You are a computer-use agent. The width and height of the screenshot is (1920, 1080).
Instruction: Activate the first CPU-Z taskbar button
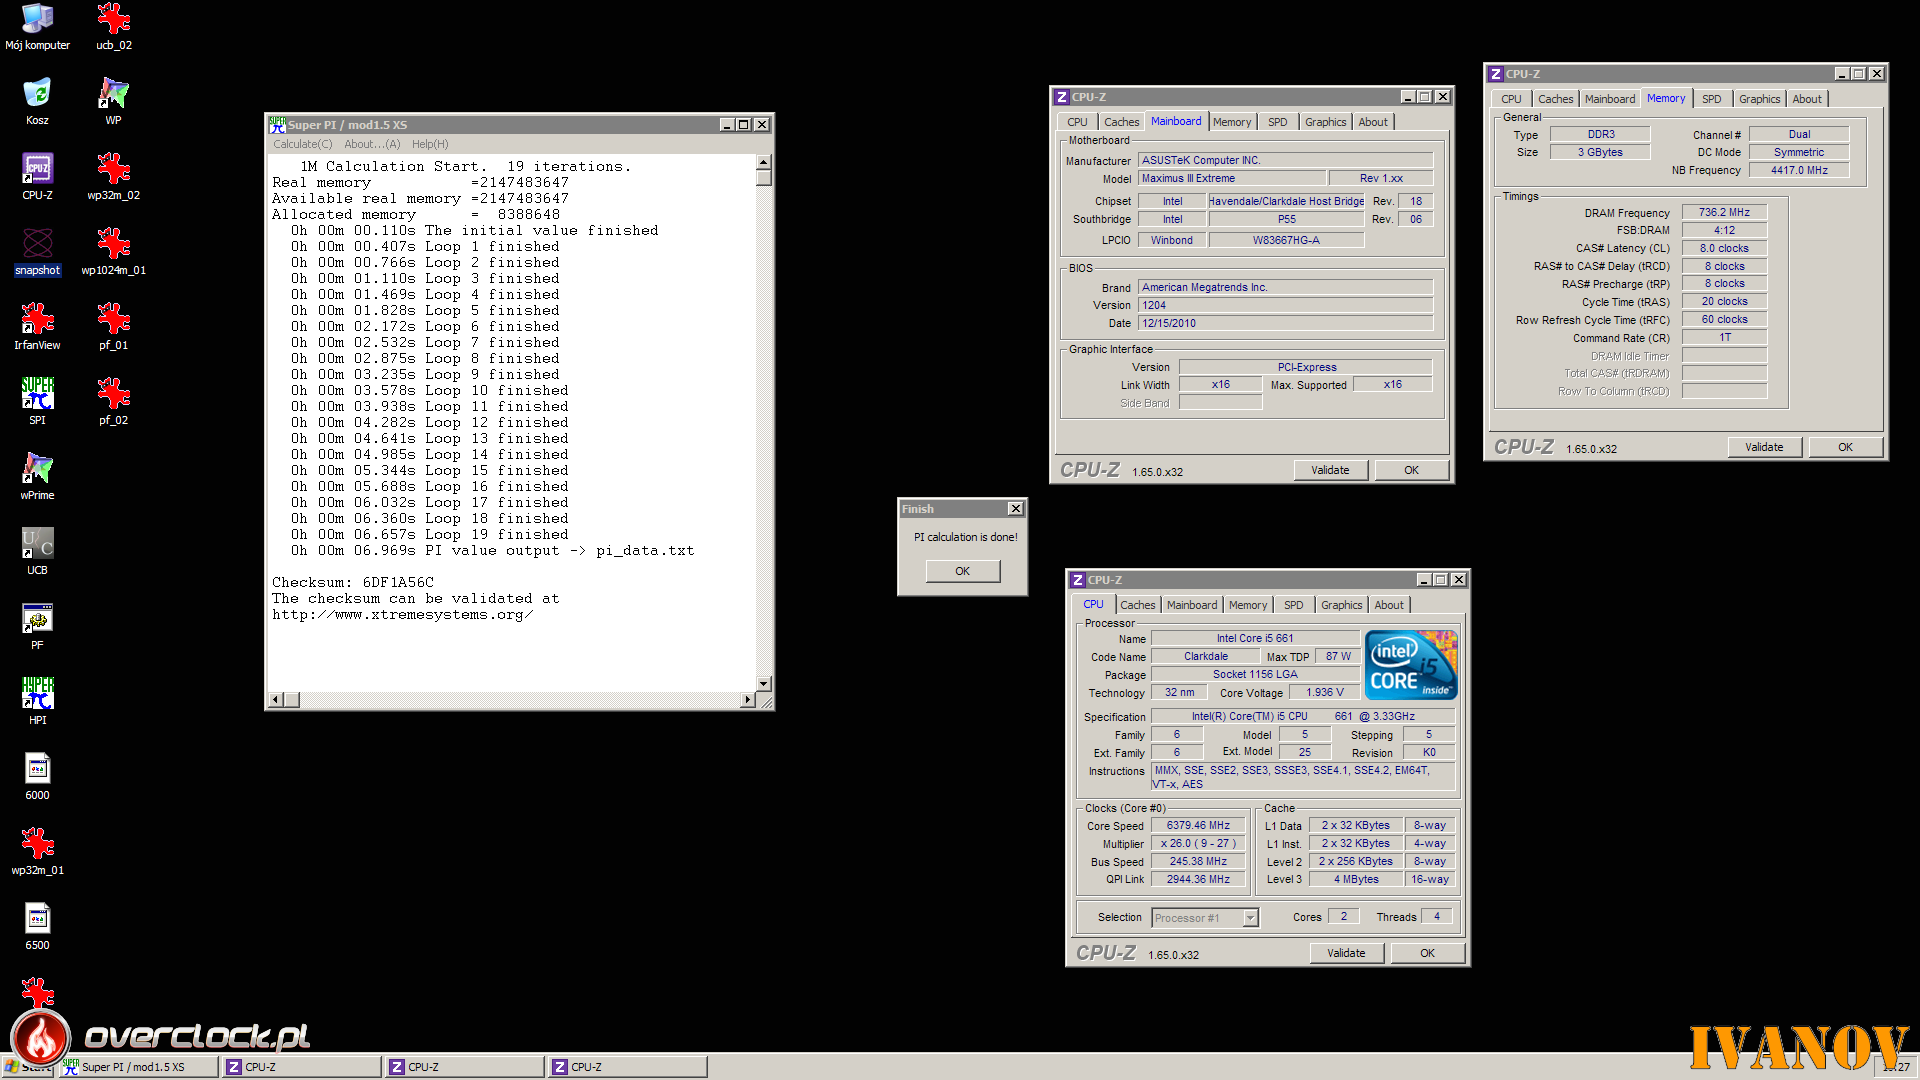(x=301, y=1067)
